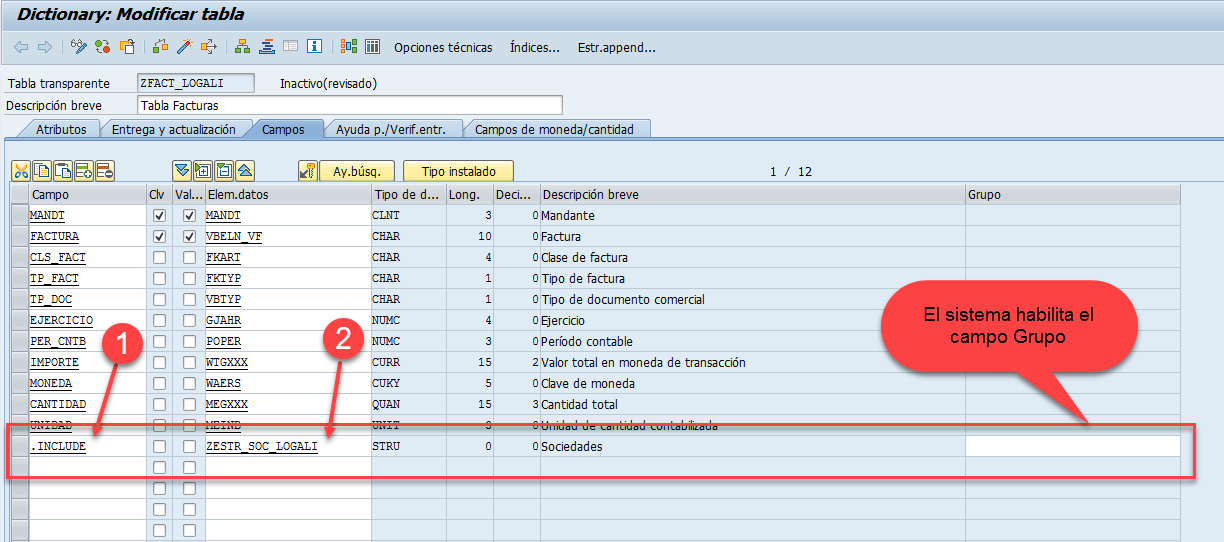
Task: Click the Forward arrow icon in toolbar
Action: [44, 47]
